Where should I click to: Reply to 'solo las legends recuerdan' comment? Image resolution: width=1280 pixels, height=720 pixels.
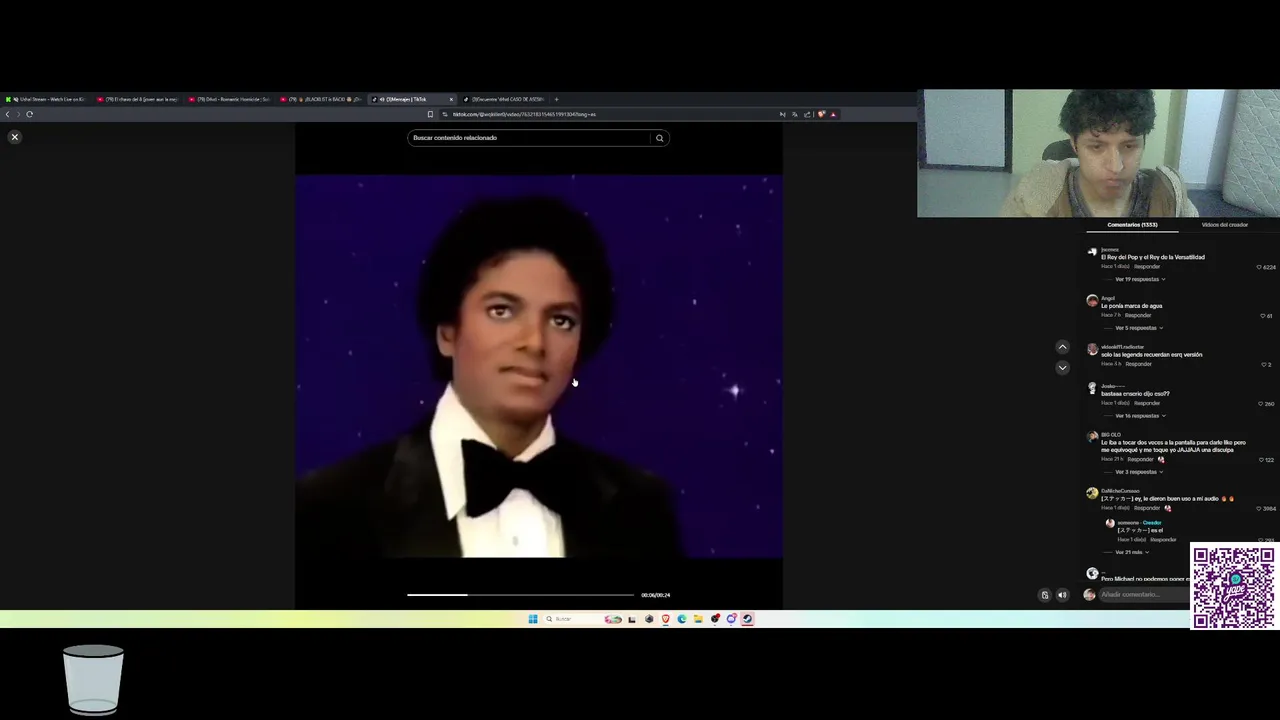pyautogui.click(x=1138, y=364)
